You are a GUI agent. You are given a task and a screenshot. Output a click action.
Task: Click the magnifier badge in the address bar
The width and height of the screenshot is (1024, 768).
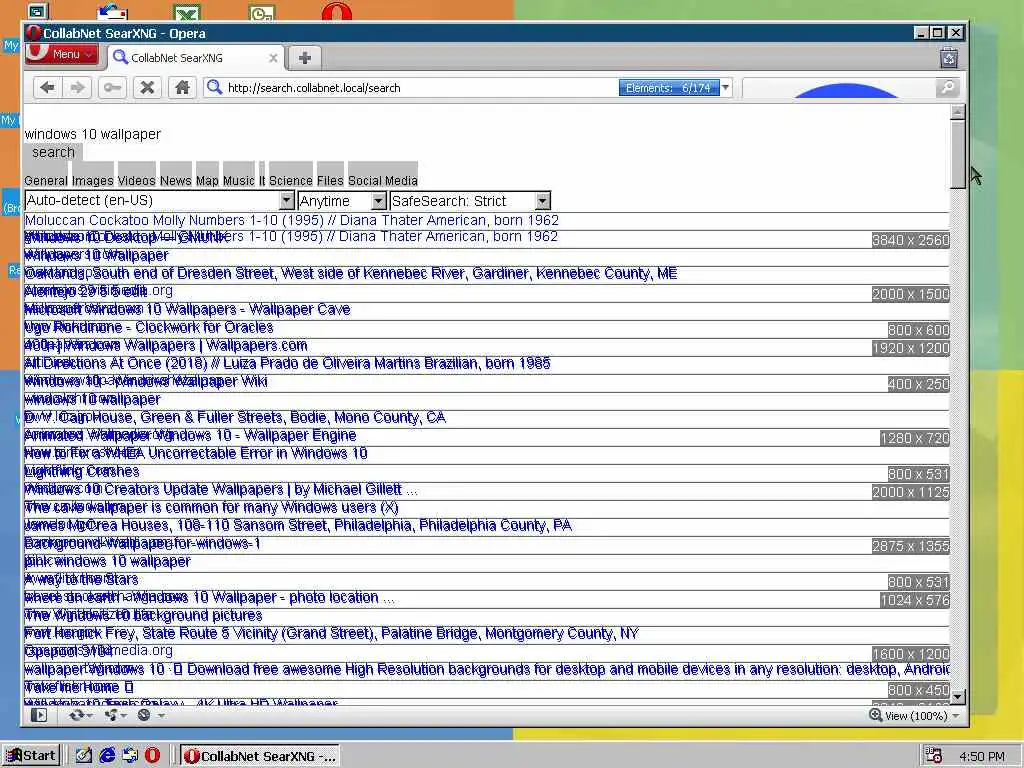214,87
